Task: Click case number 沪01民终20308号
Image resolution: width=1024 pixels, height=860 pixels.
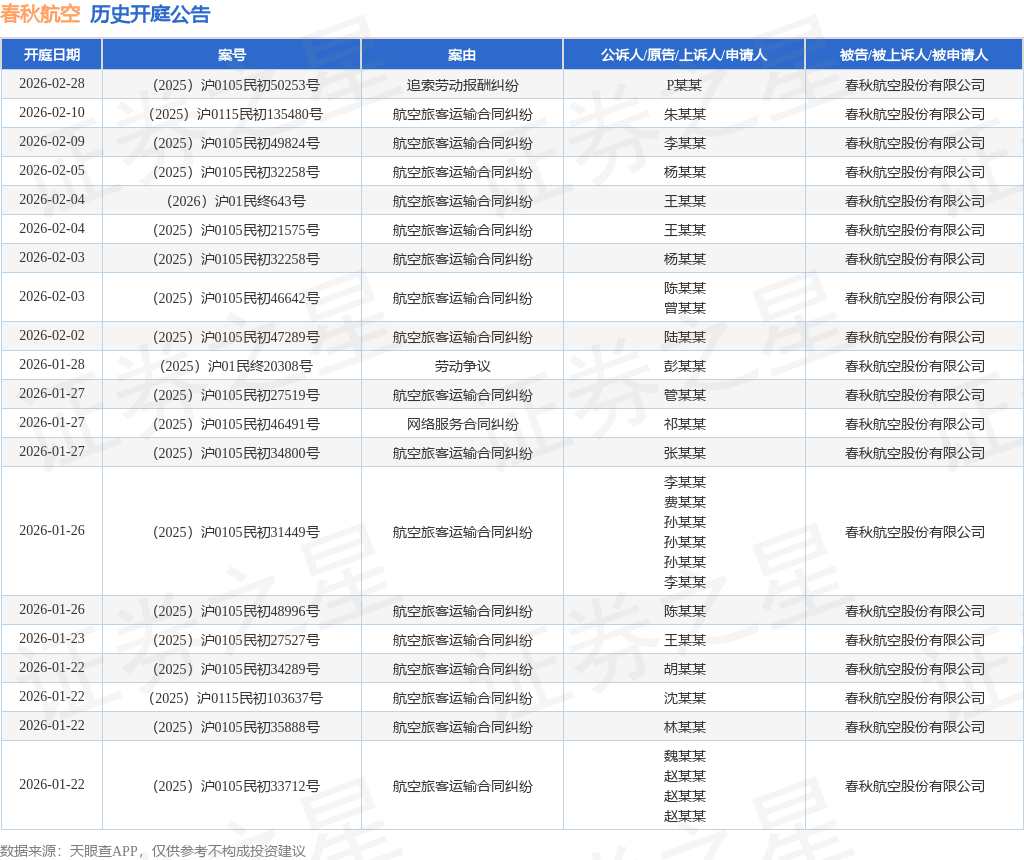Action: coord(236,366)
